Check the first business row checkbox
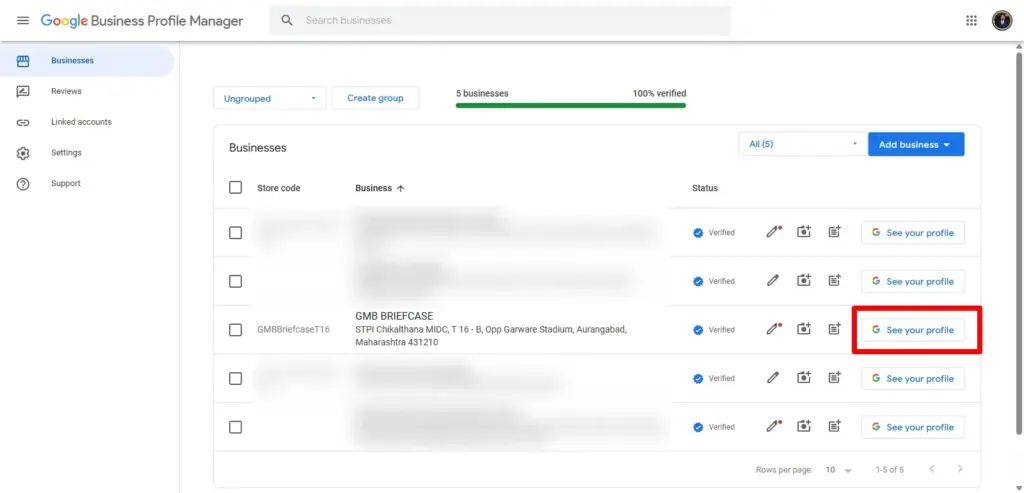1024x493 pixels. coord(236,232)
